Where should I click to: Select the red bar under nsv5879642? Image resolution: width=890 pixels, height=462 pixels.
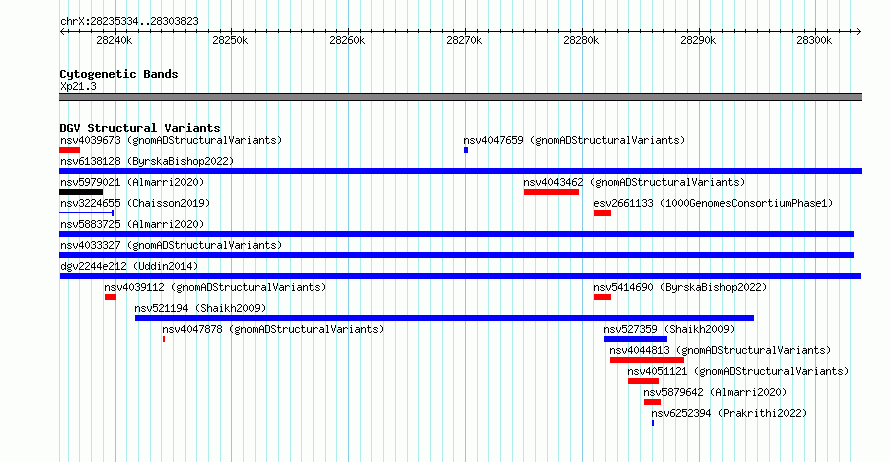[652, 402]
